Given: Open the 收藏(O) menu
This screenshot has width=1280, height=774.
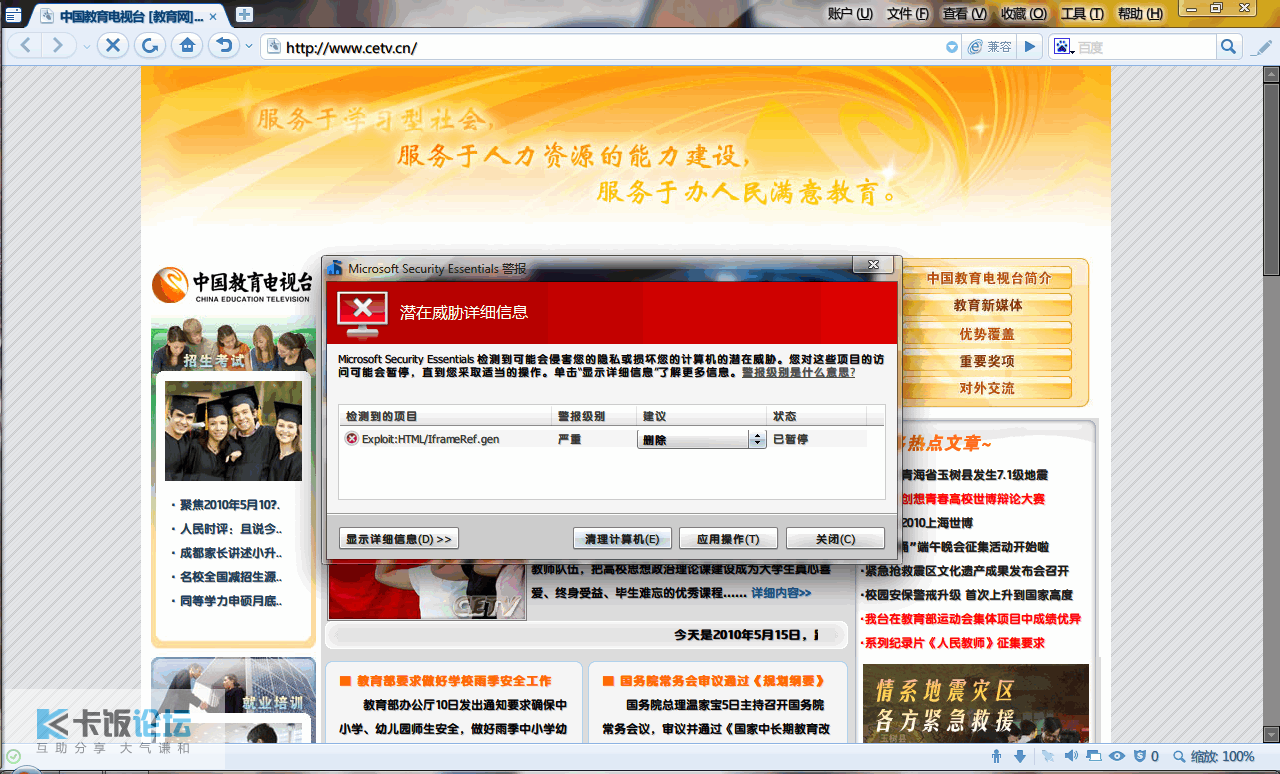Looking at the screenshot, I should pyautogui.click(x=1024, y=14).
